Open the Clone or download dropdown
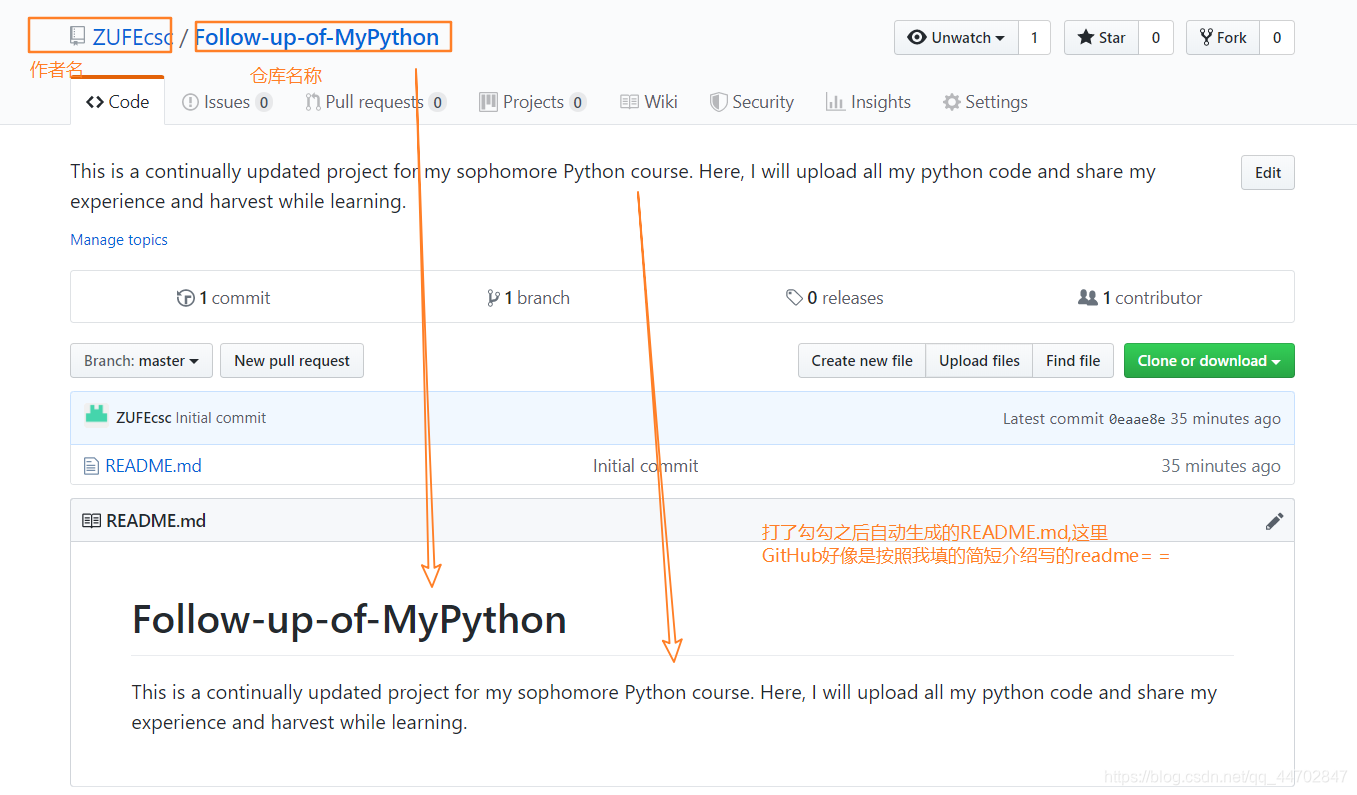The width and height of the screenshot is (1357, 795). click(1209, 361)
